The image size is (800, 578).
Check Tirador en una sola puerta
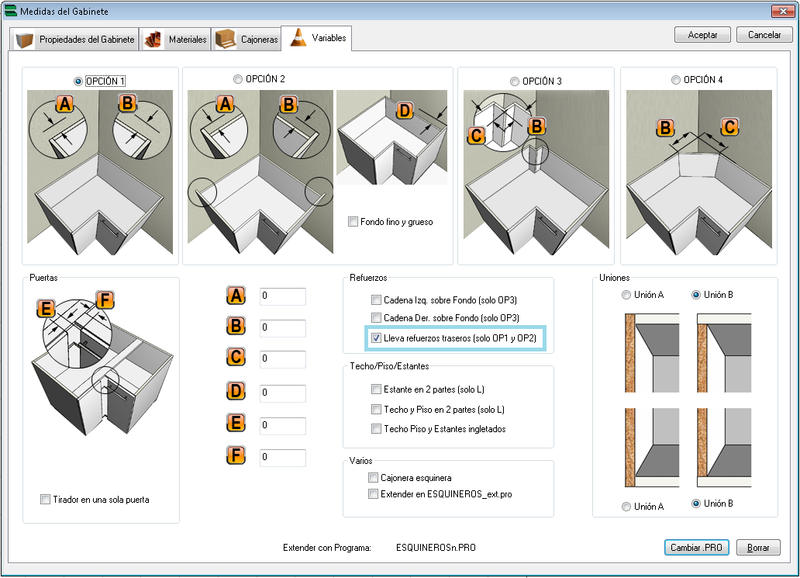pos(45,499)
